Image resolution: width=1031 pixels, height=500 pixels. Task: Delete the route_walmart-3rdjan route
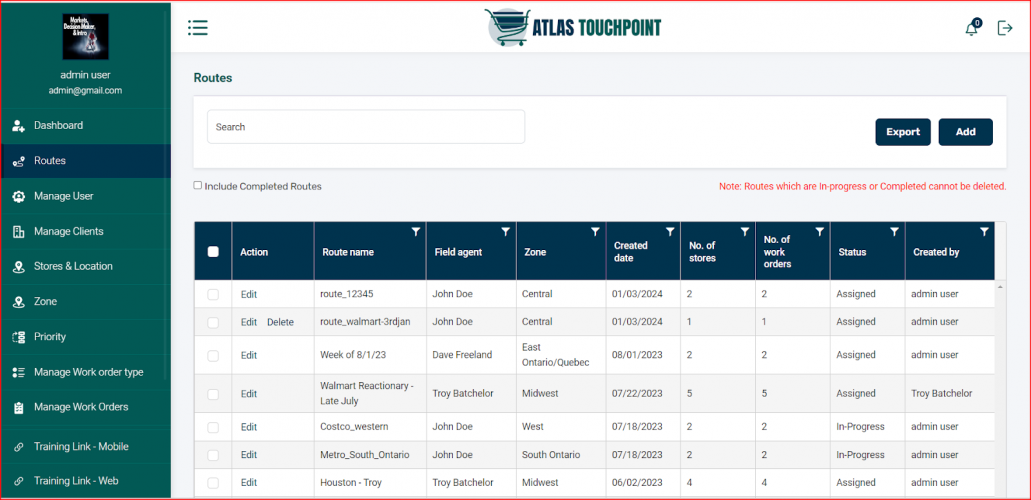280,322
